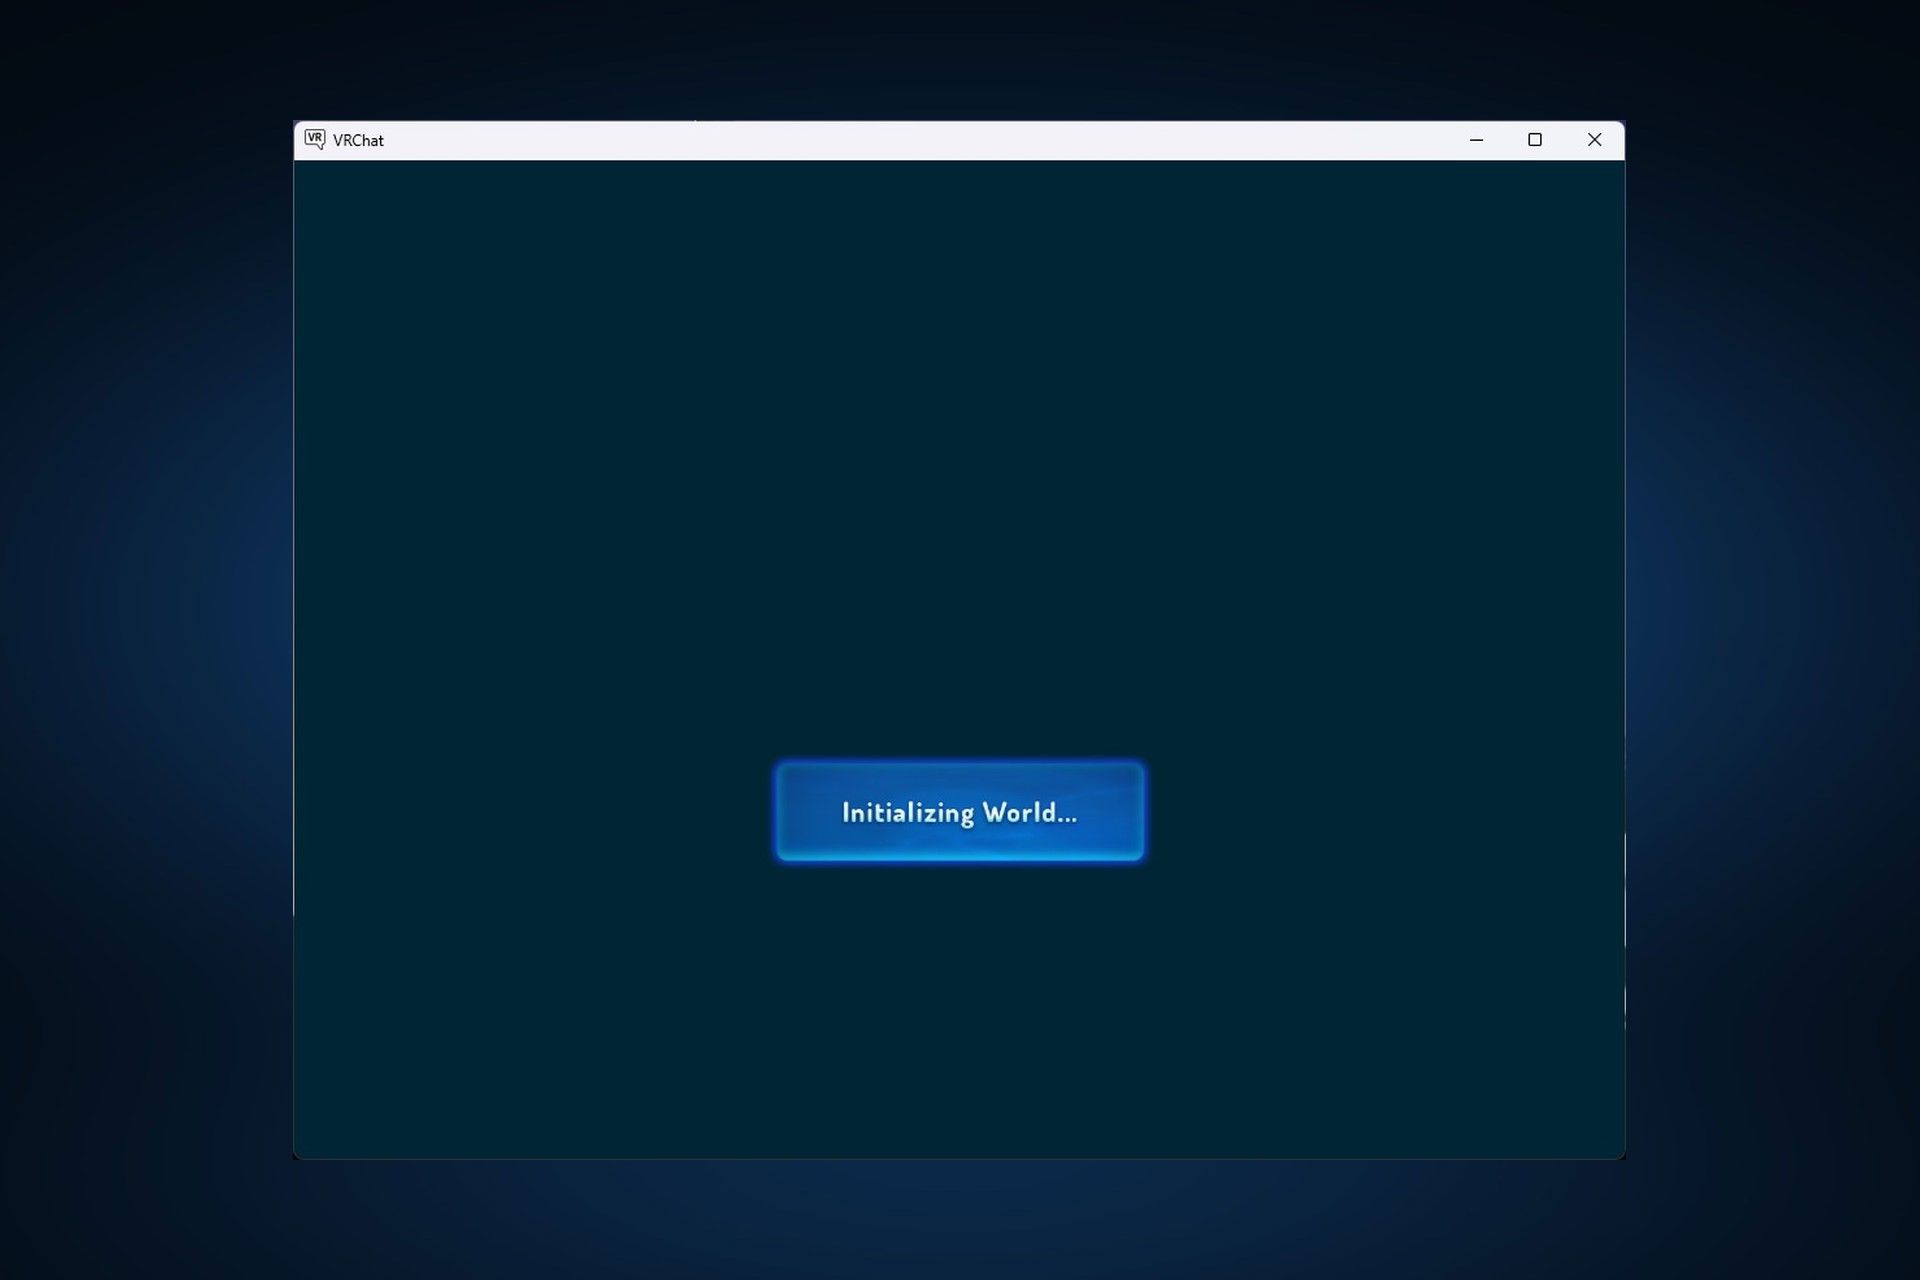Maximize the VRChat window
The width and height of the screenshot is (1920, 1280).
pyautogui.click(x=1535, y=140)
